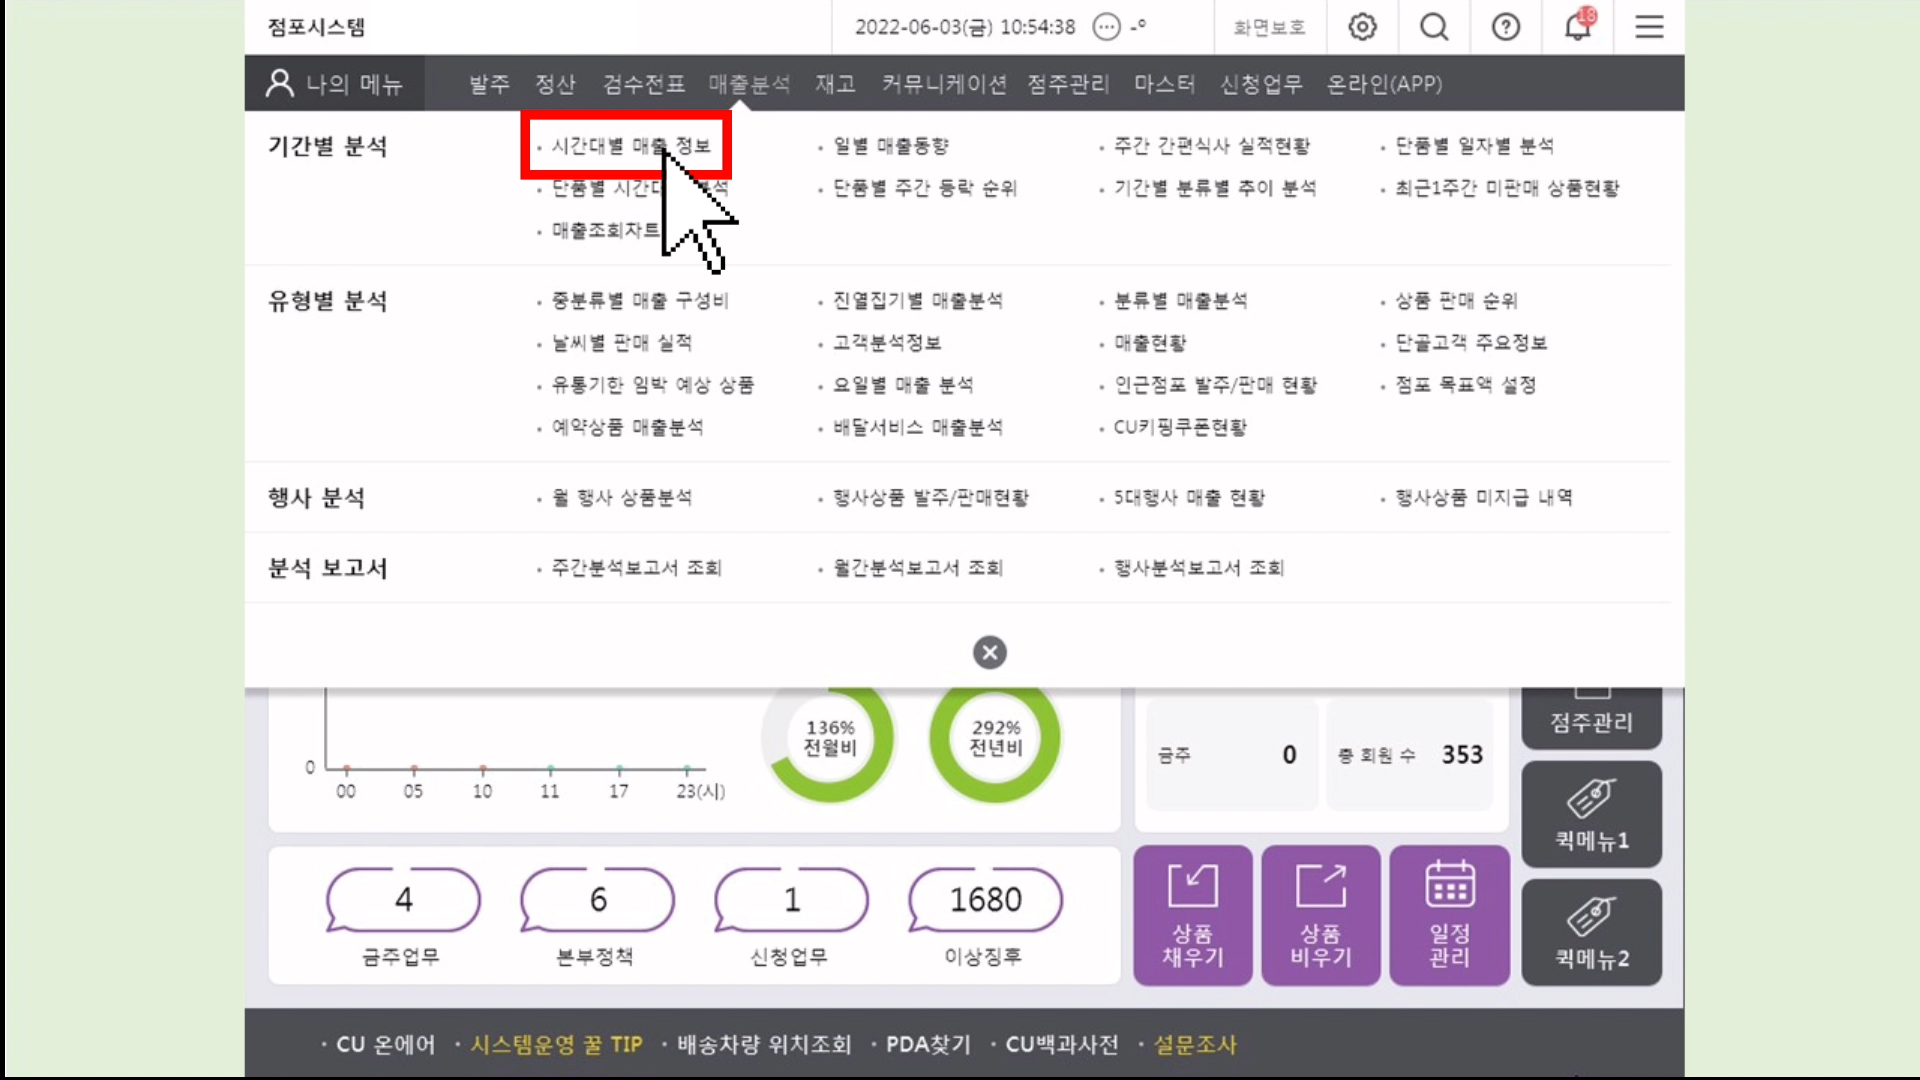The height and width of the screenshot is (1080, 1920).
Task: Click 시간대별 매출 정보 link
Action: 631,146
